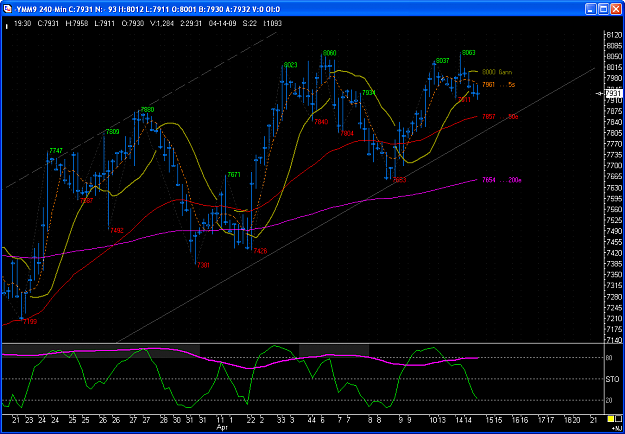The height and width of the screenshot is (434, 625).
Task: Click the 8023 swing high label
Action: point(291,65)
